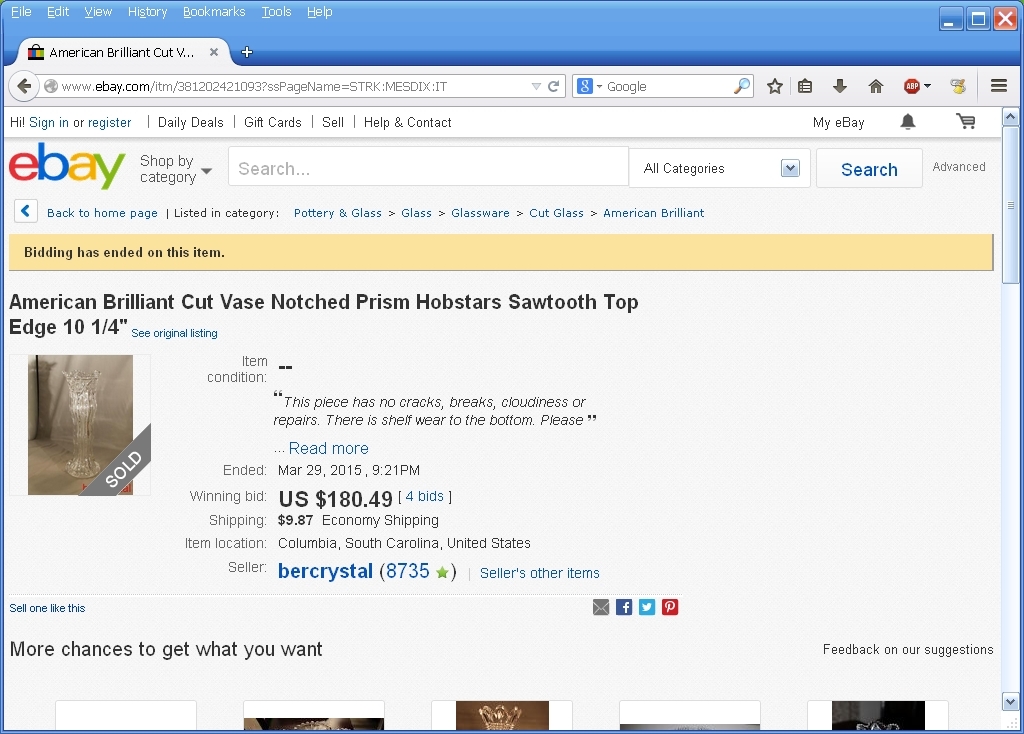Open the shopping cart icon
The width and height of the screenshot is (1024, 734).
click(x=965, y=122)
